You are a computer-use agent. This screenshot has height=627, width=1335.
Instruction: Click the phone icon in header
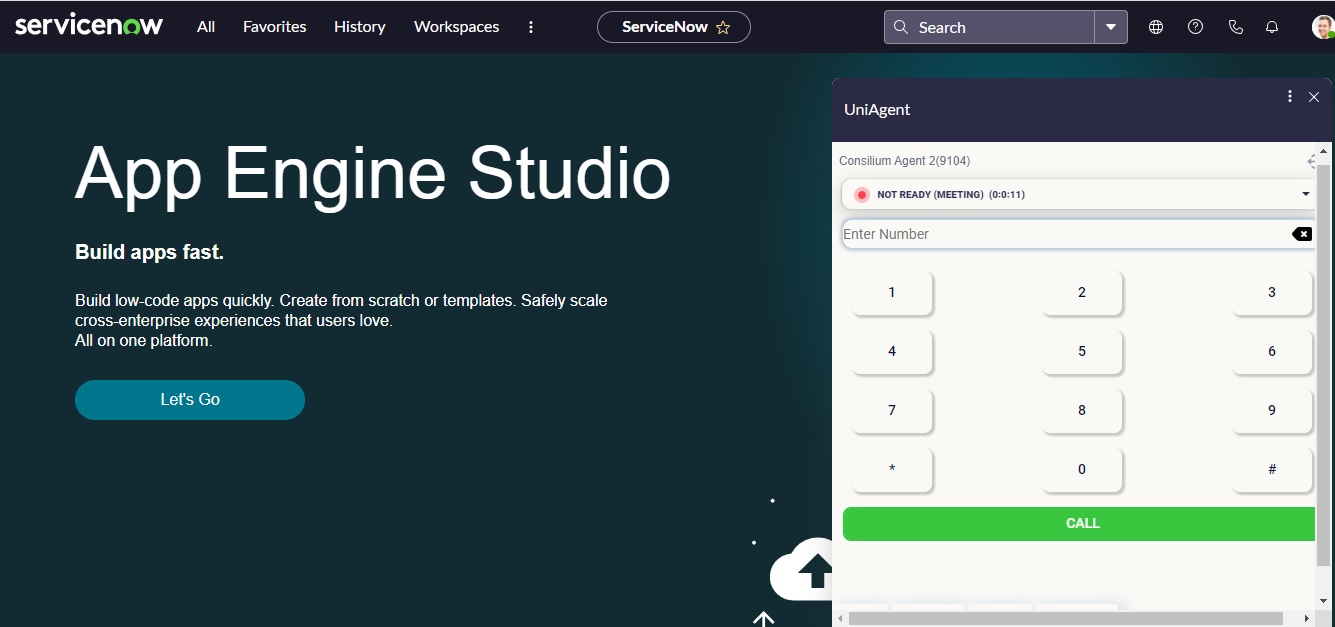click(1236, 27)
